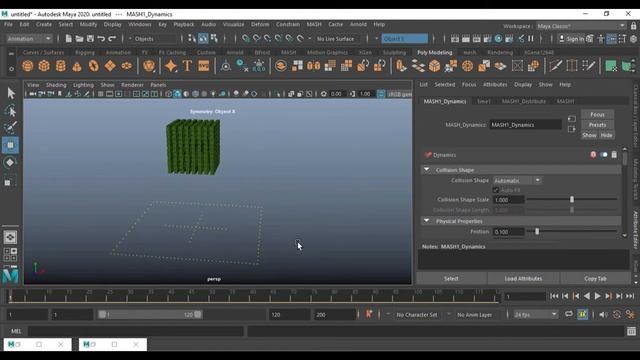Viewport: 640px width, 360px height.
Task: Create a polygon cube from the shelf
Action: click(44, 66)
